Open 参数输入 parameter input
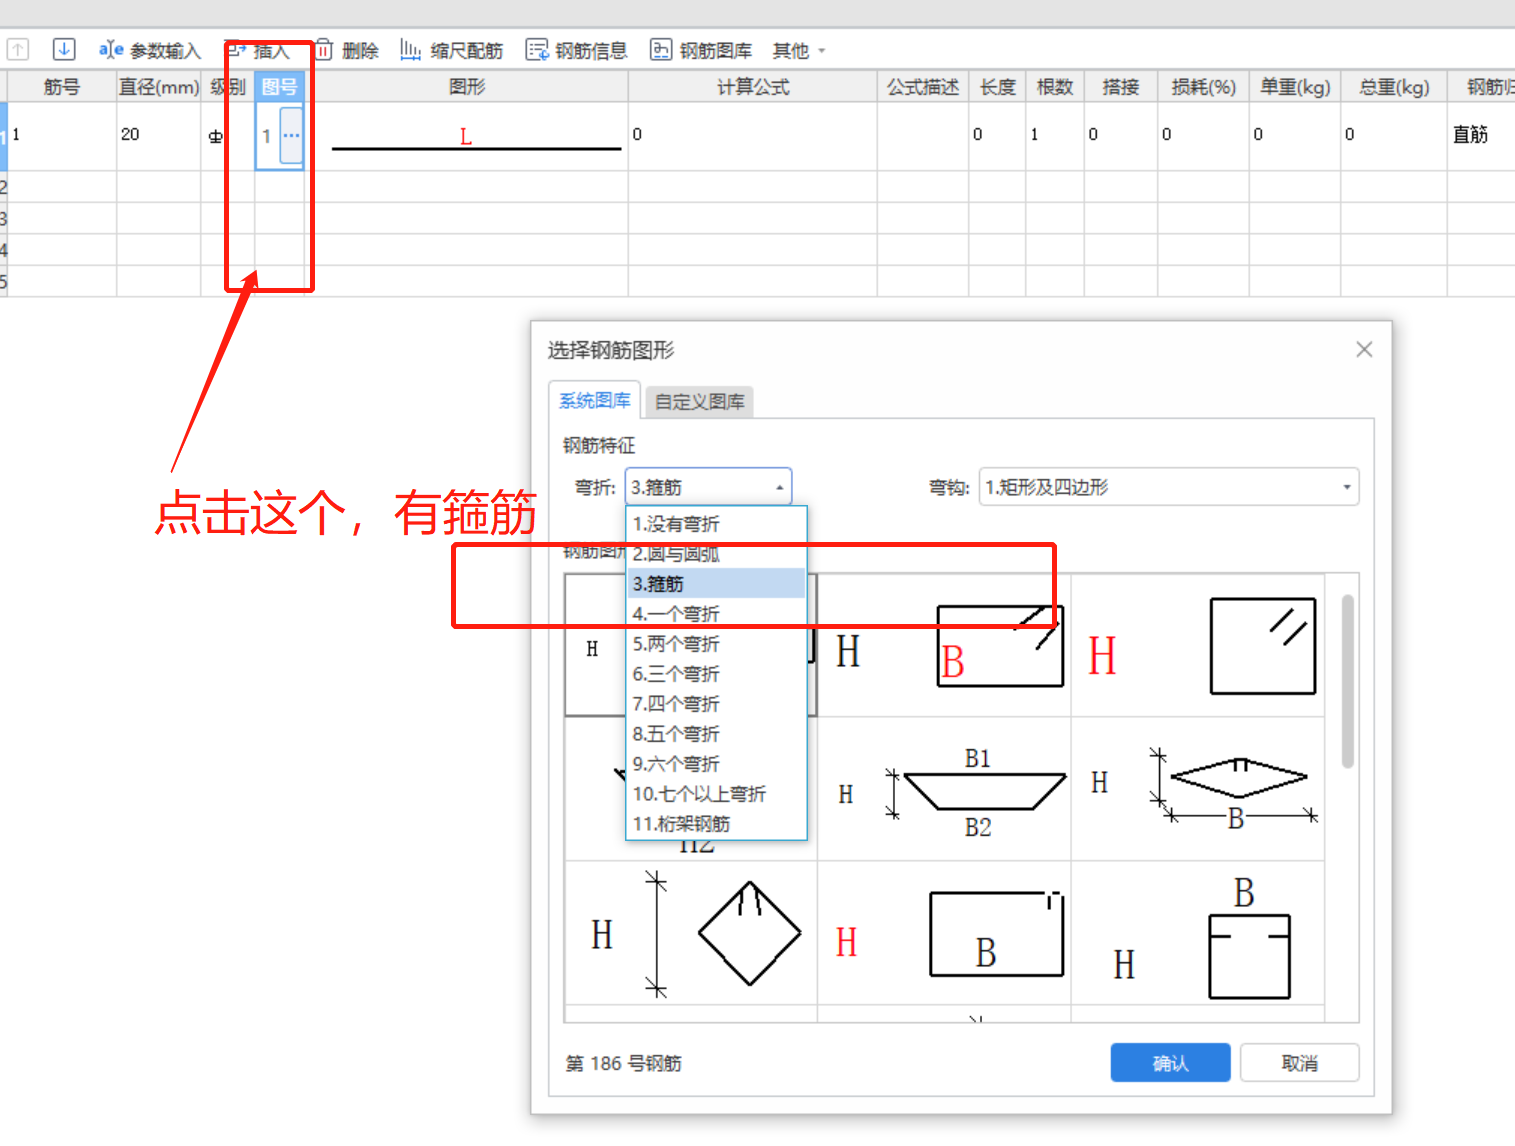Viewport: 1515px width, 1146px height. tap(150, 50)
